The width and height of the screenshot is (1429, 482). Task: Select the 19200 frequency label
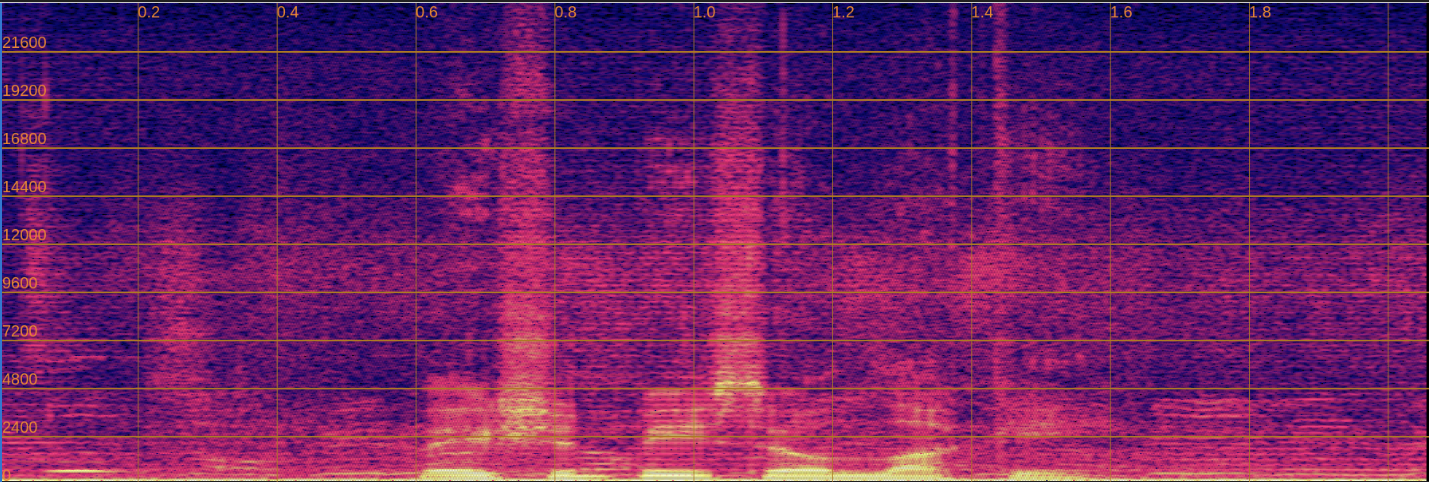click(x=25, y=91)
